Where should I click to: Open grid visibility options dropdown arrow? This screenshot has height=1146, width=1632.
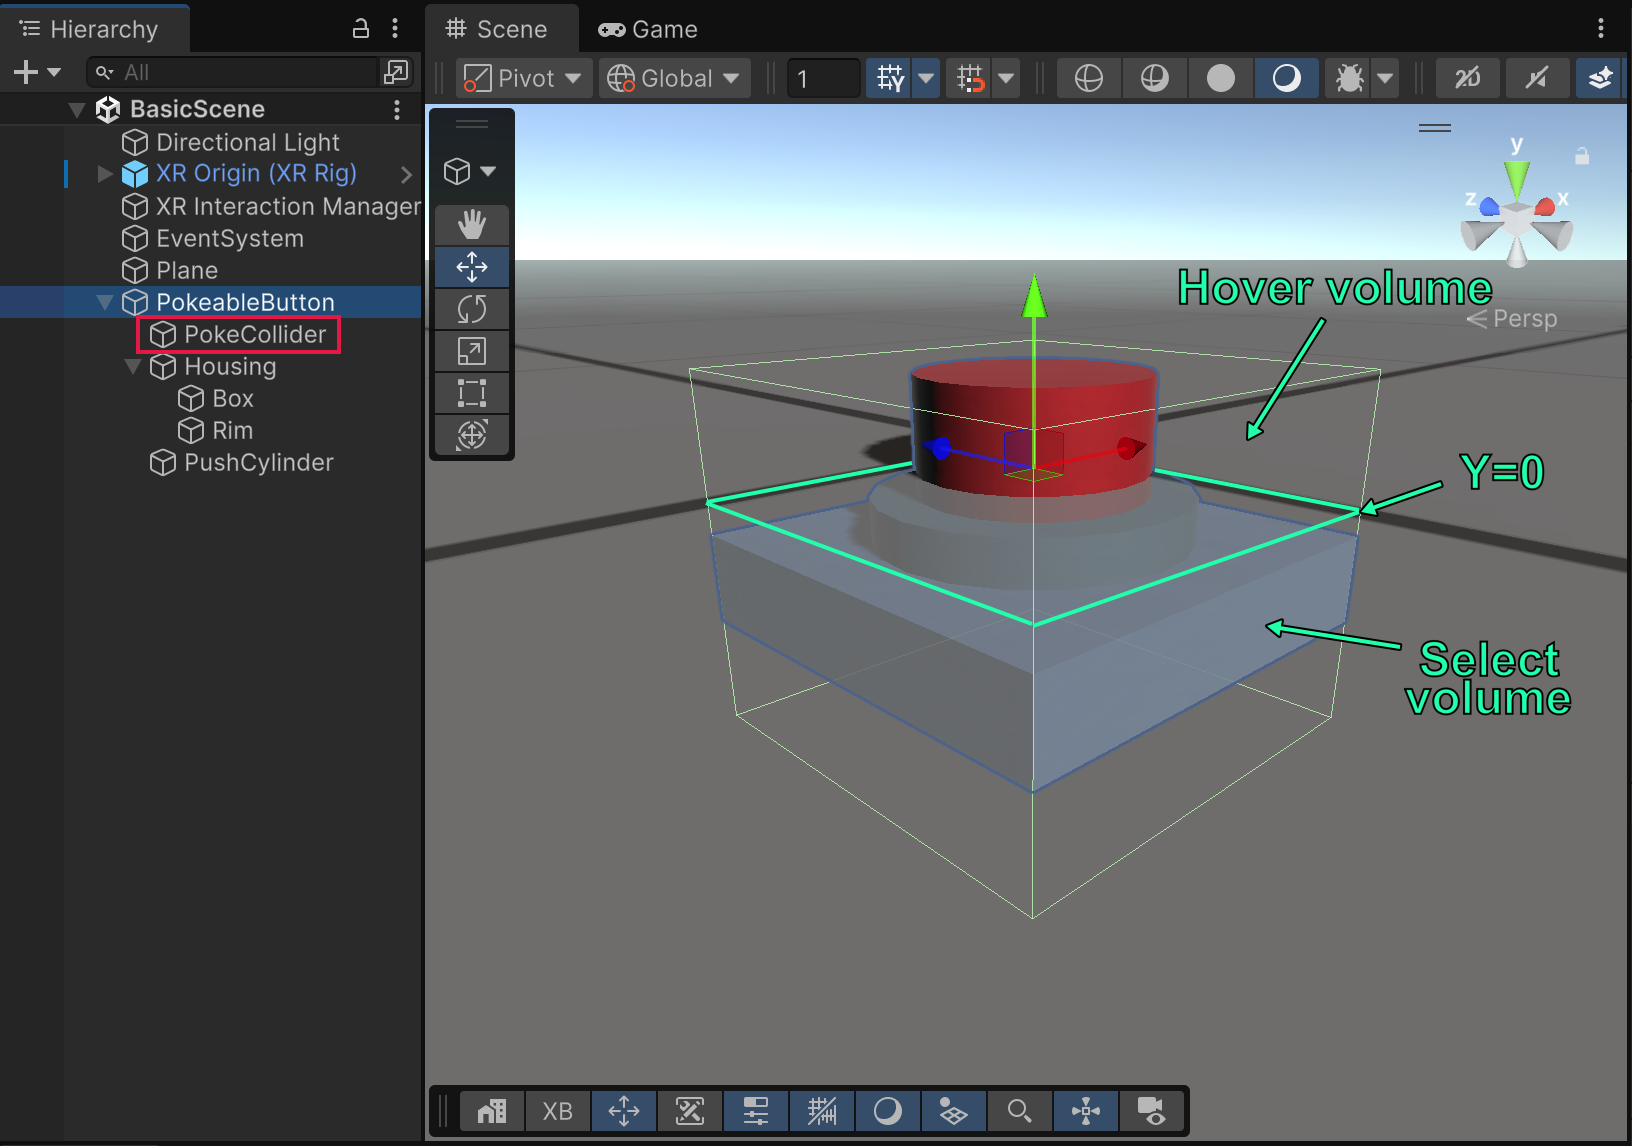927,78
